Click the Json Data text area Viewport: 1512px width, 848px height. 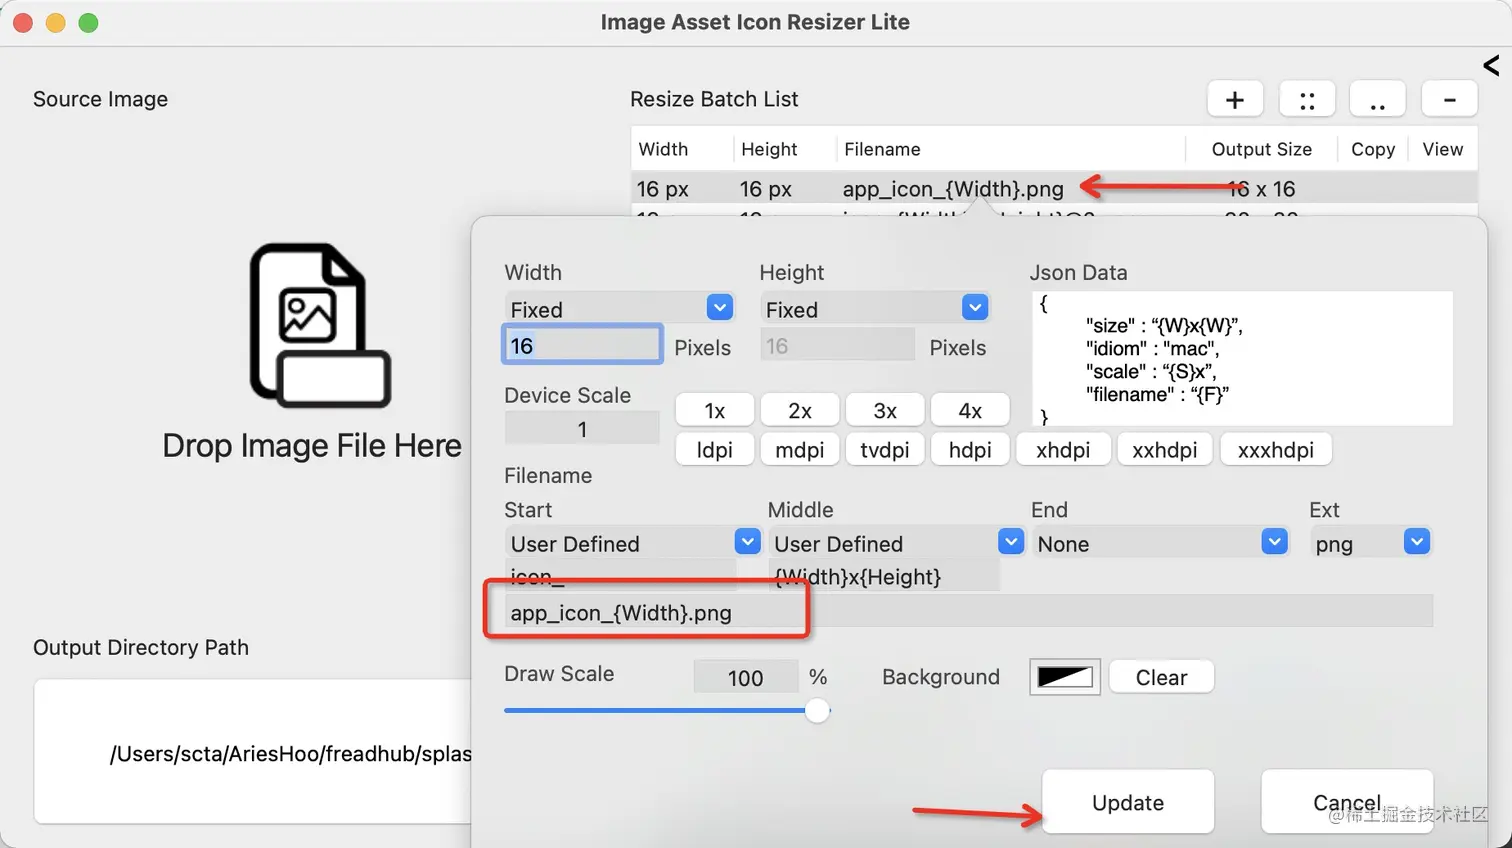click(1241, 358)
